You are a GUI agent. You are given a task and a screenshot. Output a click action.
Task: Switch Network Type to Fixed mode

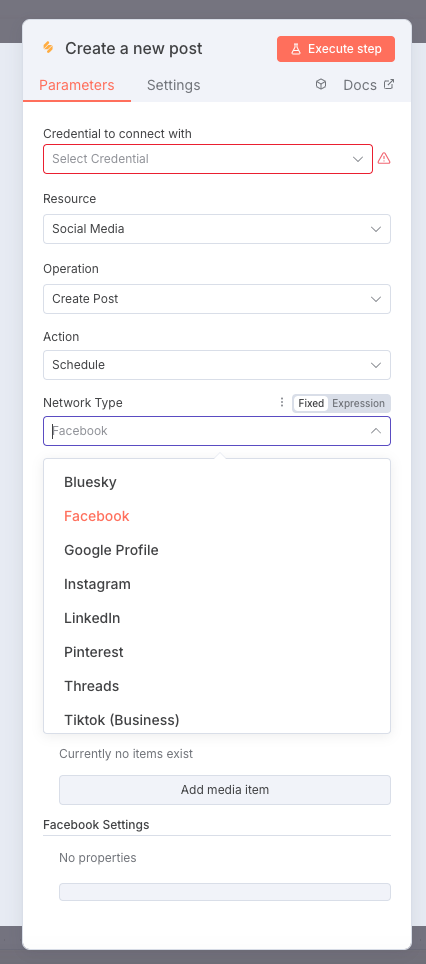(311, 403)
